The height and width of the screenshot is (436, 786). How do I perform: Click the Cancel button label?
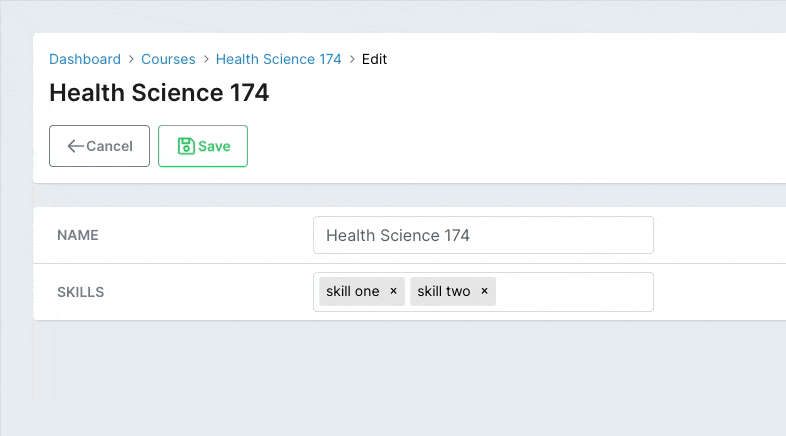click(109, 146)
